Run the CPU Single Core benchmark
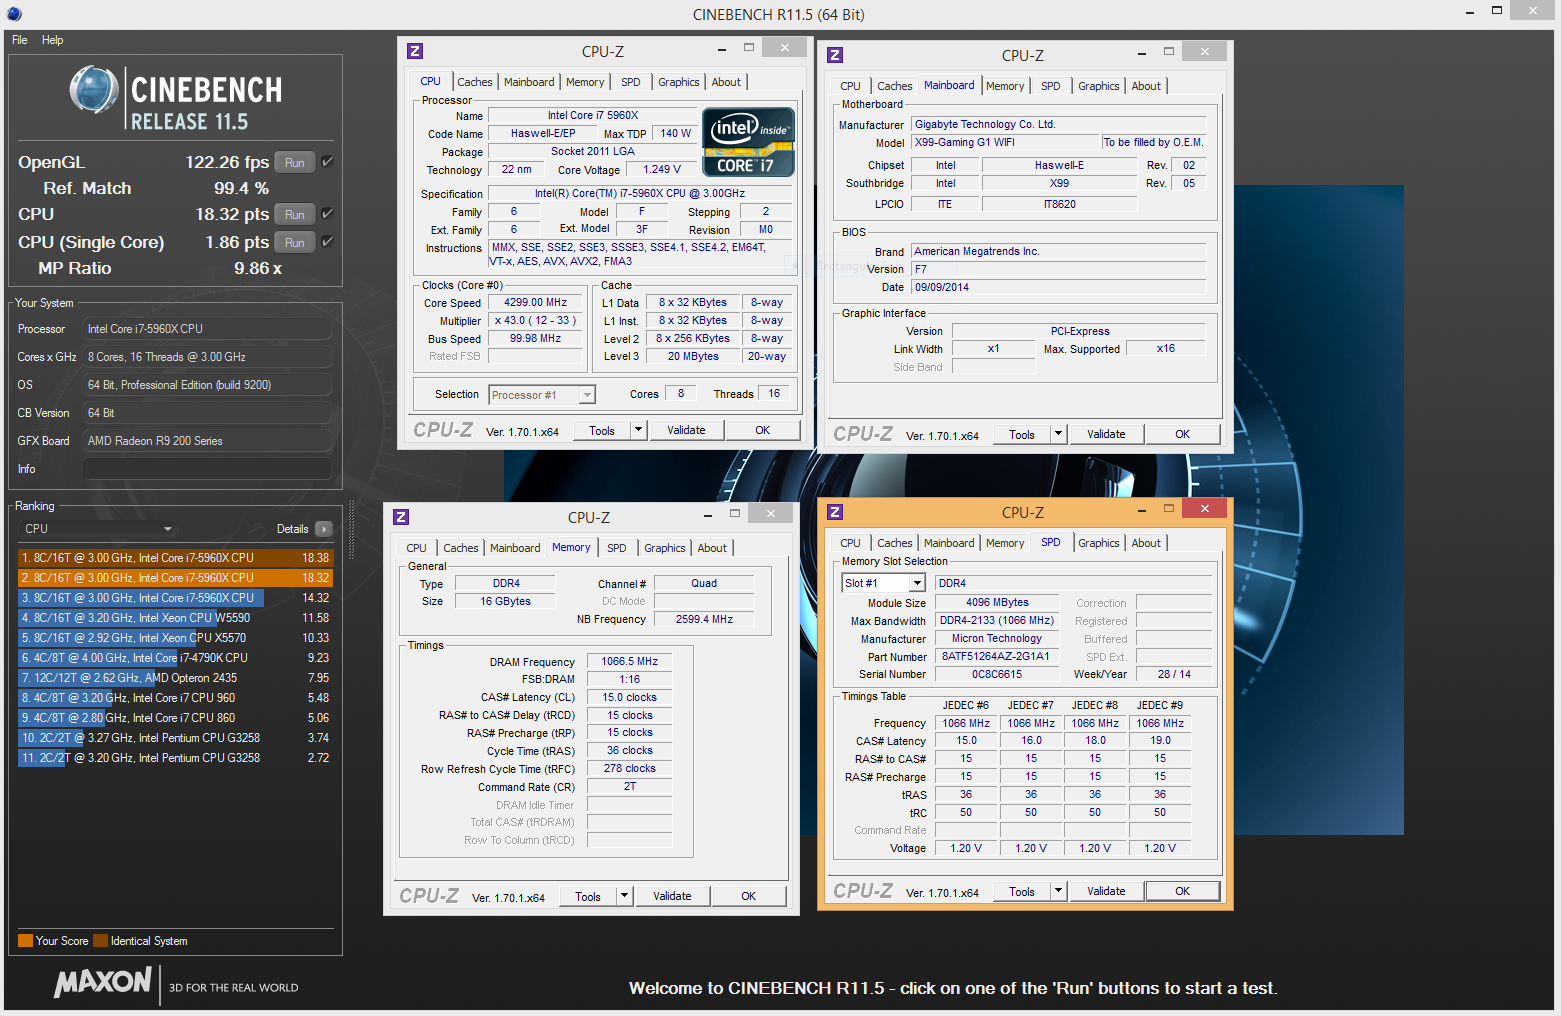The width and height of the screenshot is (1562, 1016). 295,242
